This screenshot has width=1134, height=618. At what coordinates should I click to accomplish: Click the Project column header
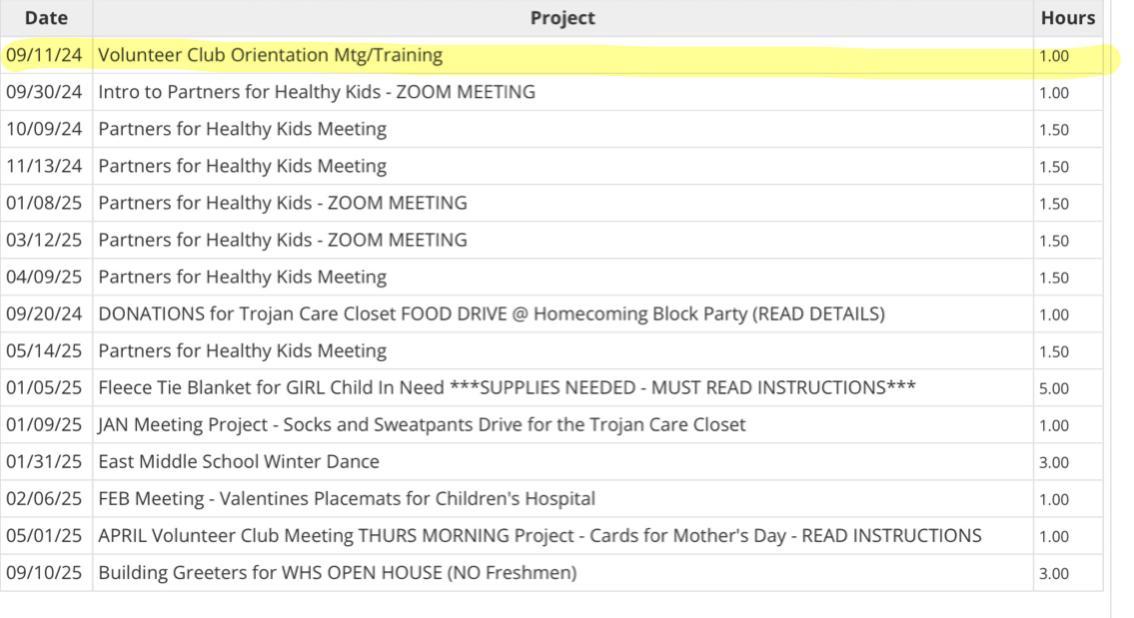click(562, 18)
